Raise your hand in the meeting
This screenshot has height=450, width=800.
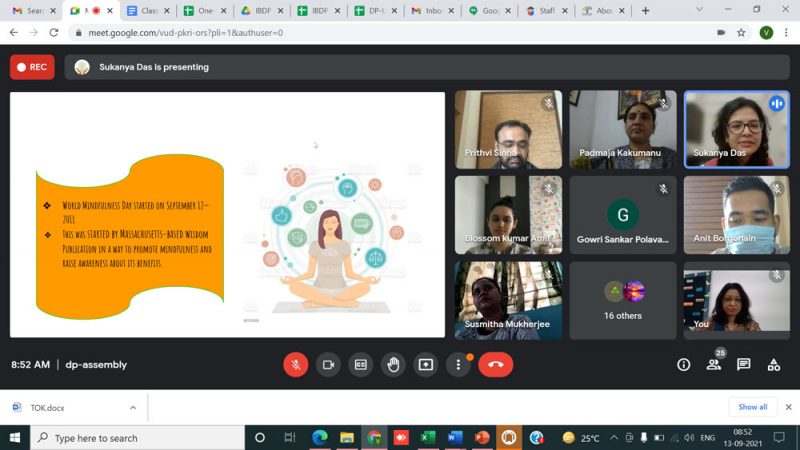pyautogui.click(x=394, y=365)
